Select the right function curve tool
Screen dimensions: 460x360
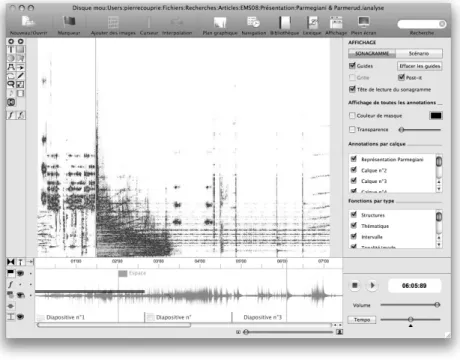[x=21, y=115]
